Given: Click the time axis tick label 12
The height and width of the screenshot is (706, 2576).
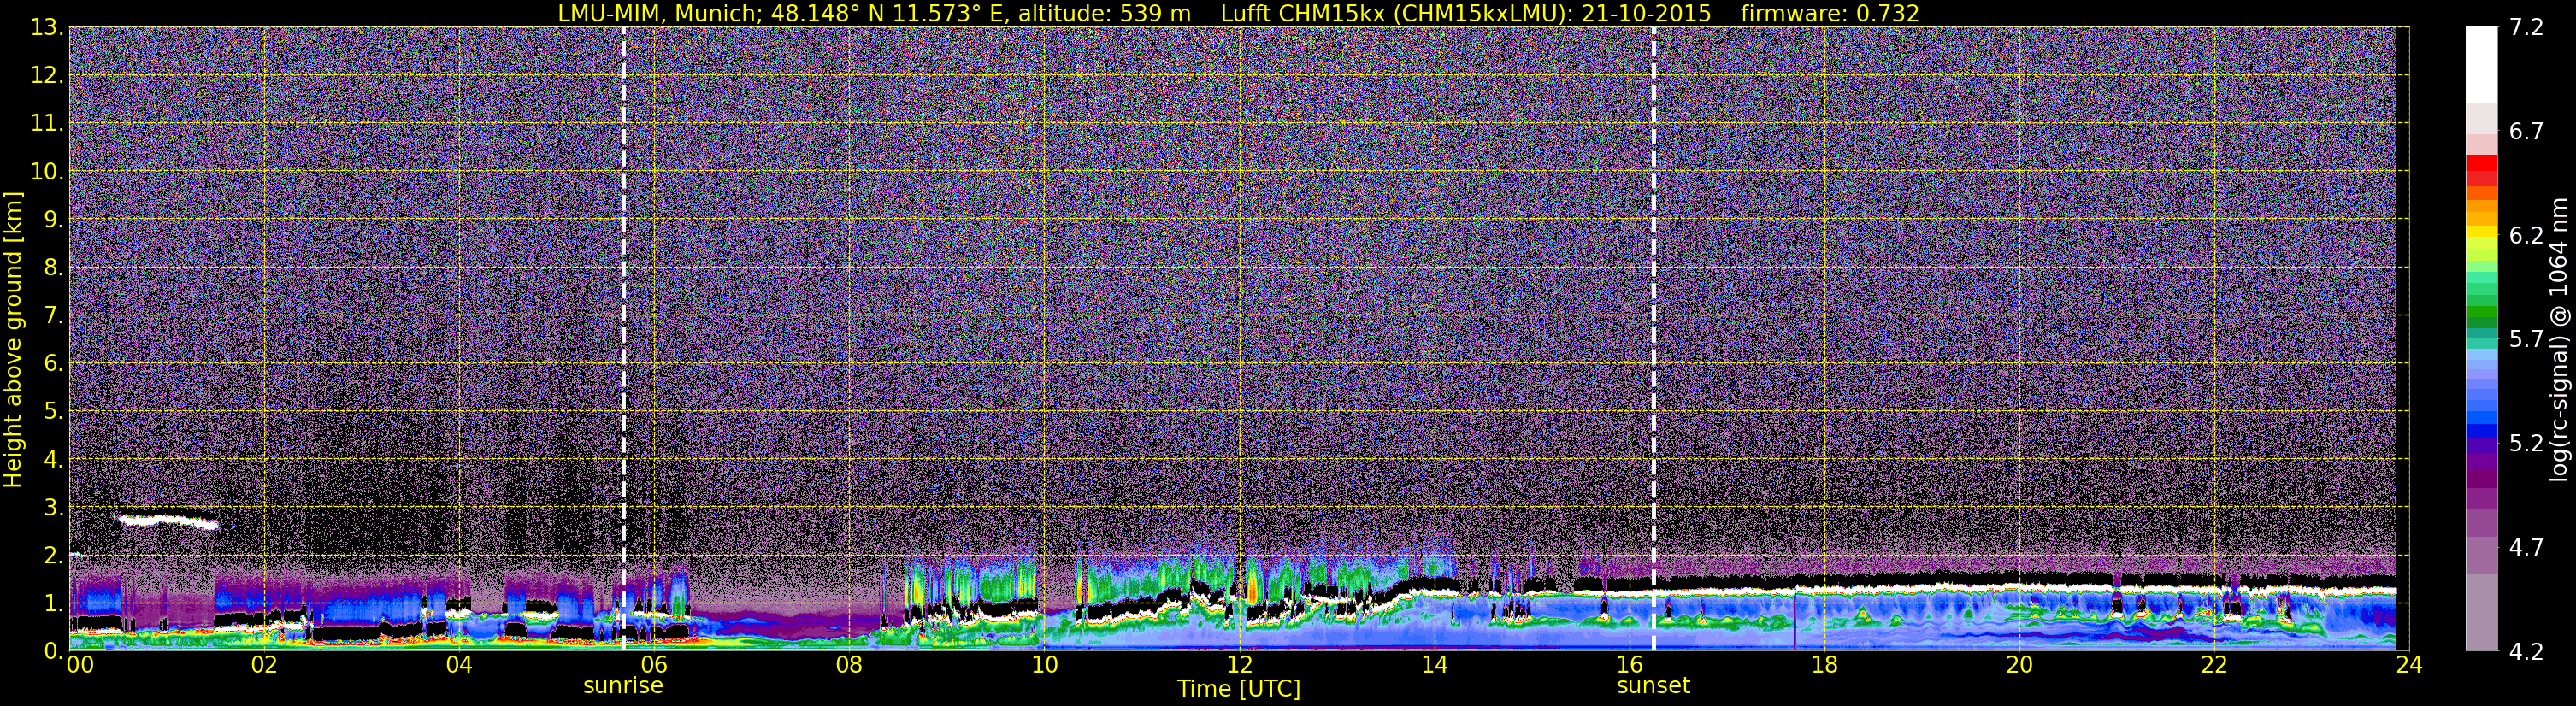Looking at the screenshot, I should (1238, 666).
